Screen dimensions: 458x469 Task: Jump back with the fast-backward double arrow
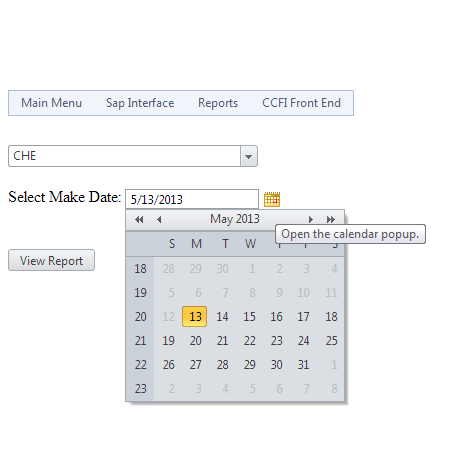coord(139,219)
